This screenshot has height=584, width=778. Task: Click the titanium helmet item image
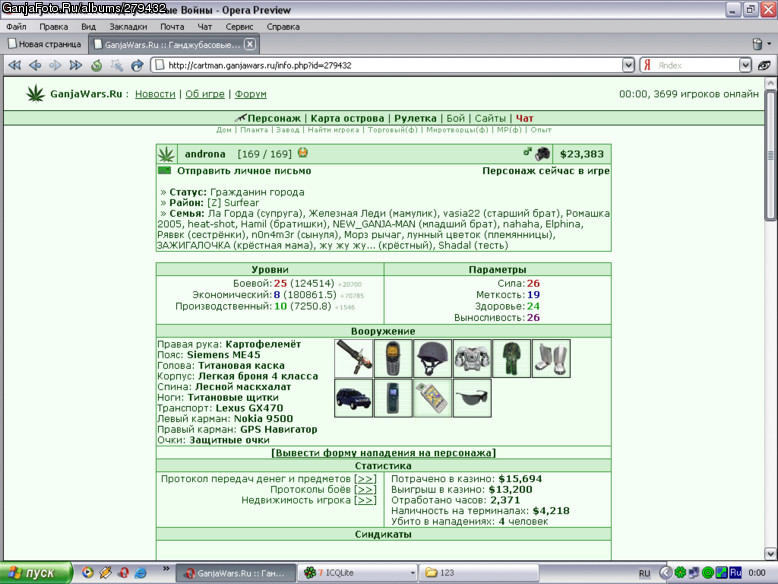[x=432, y=358]
